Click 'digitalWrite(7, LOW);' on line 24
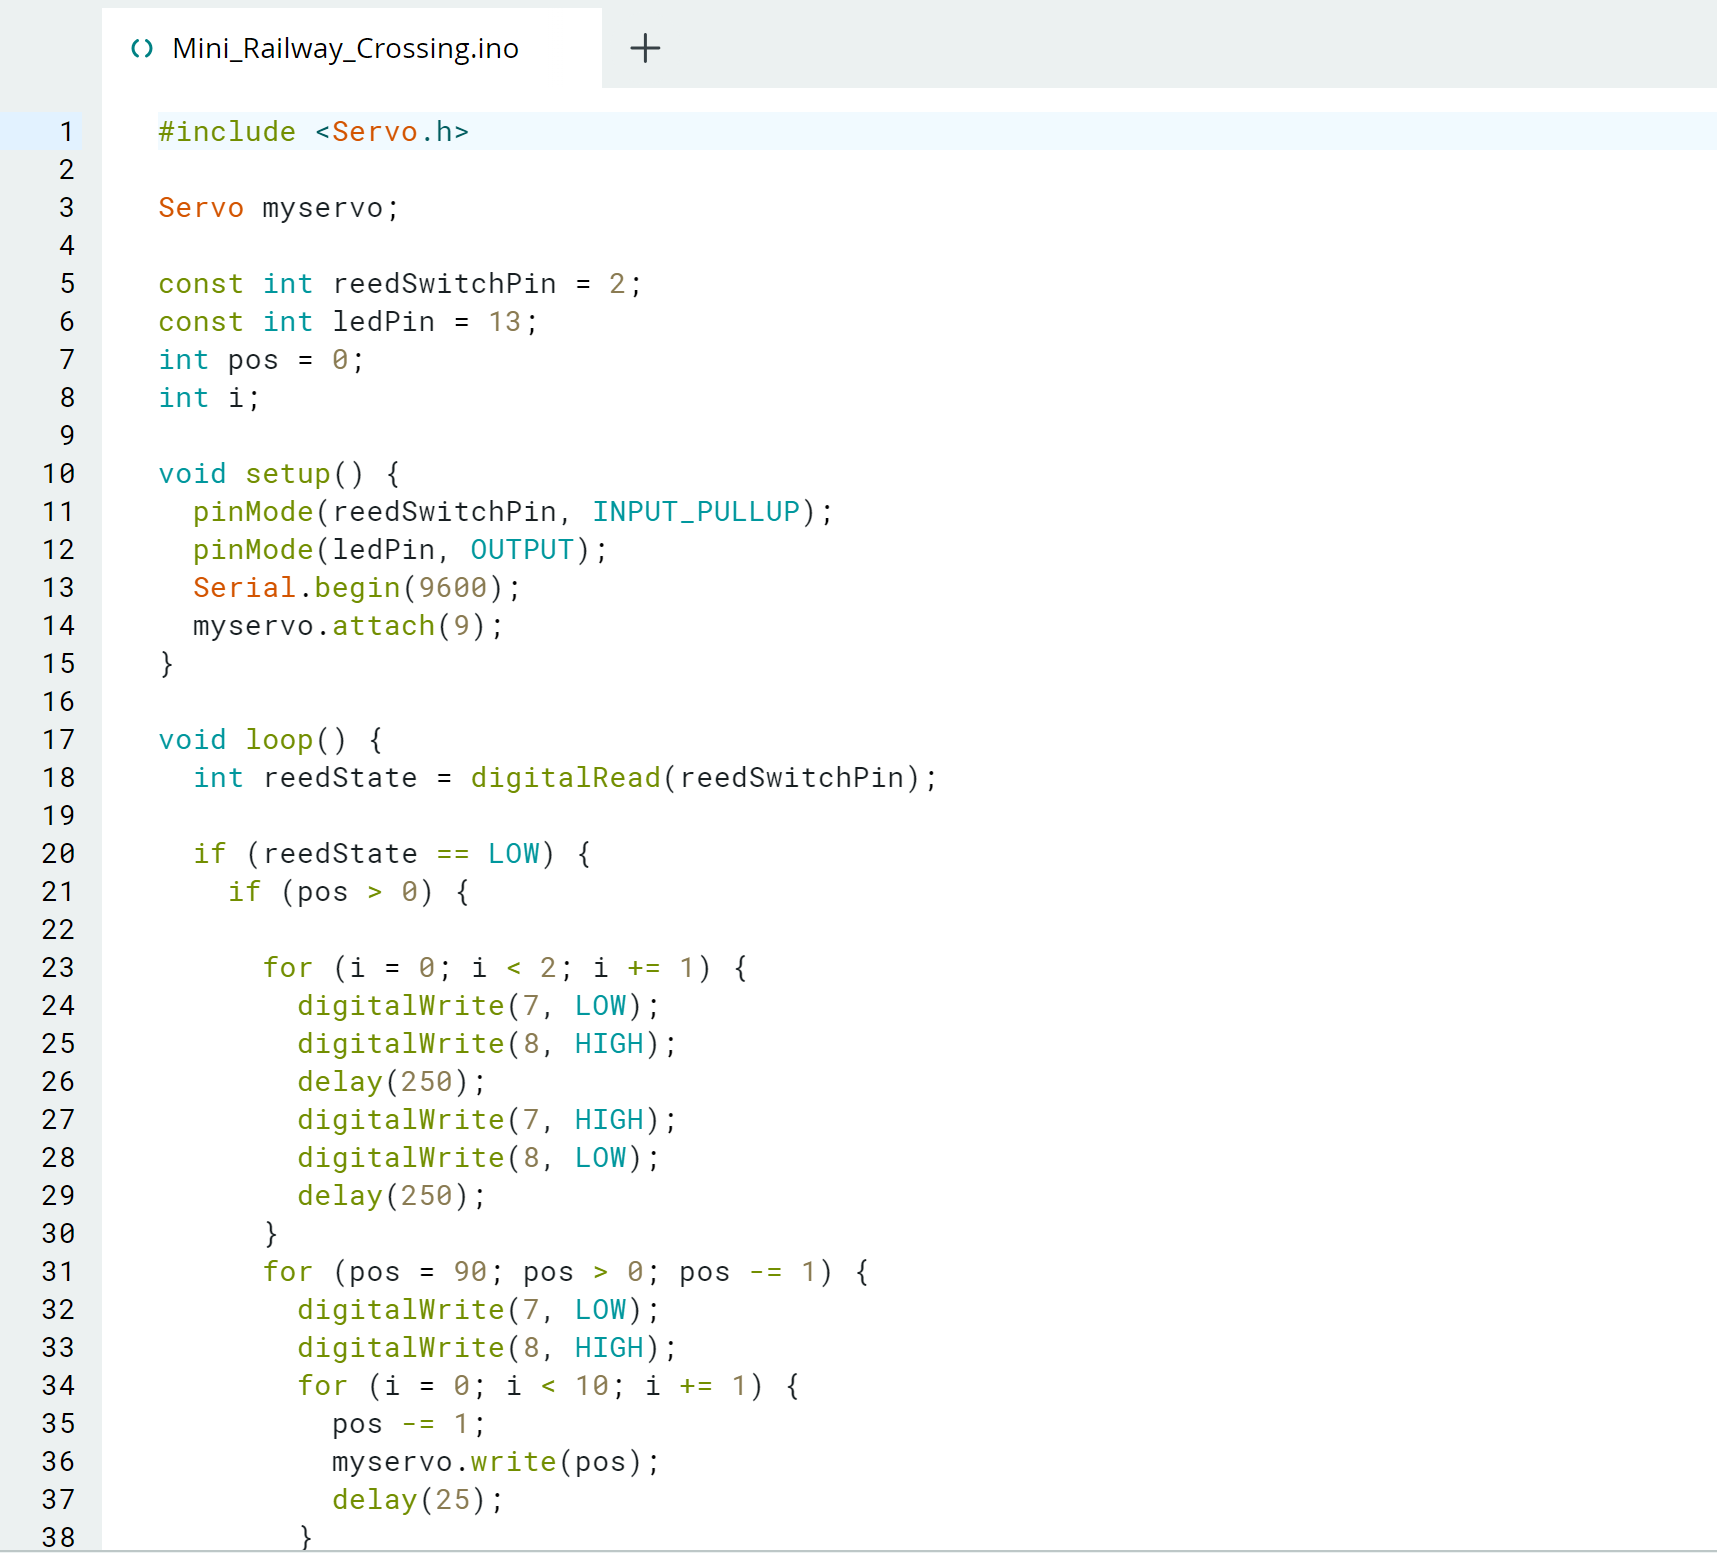Image resolution: width=1717 pixels, height=1553 pixels. click(x=478, y=1006)
